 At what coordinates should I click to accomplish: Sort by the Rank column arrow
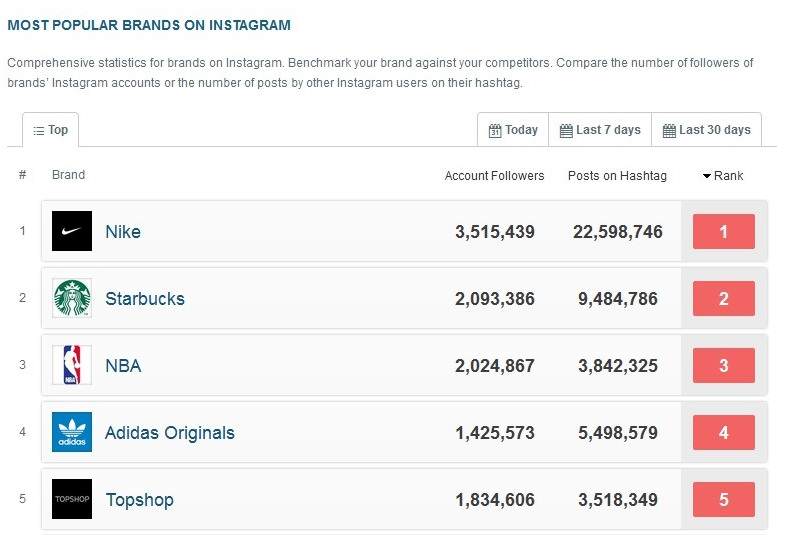[x=707, y=176]
